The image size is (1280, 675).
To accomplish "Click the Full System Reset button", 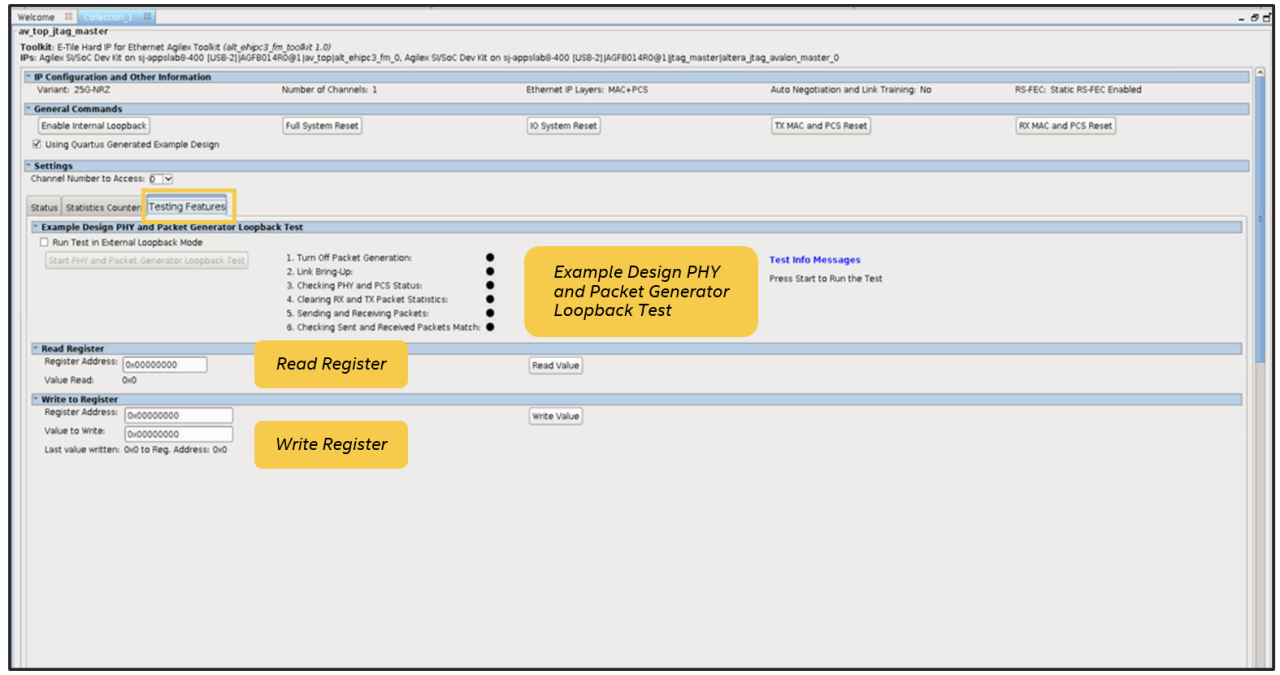I will (x=321, y=126).
